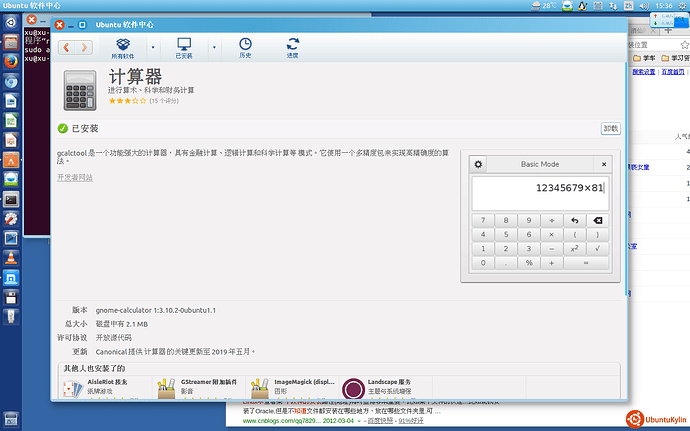Click the floppy disk icon in launcher
The height and width of the screenshot is (431, 690).
pos(11,298)
